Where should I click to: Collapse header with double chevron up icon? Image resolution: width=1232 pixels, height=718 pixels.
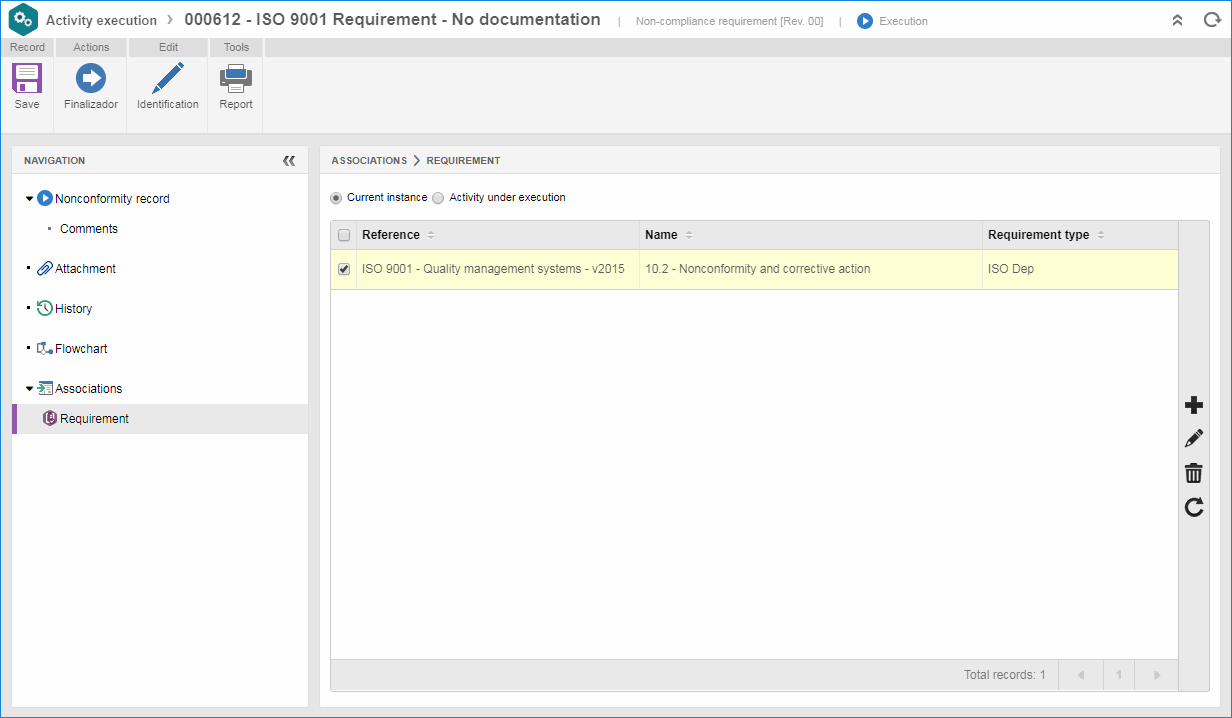tap(1178, 20)
